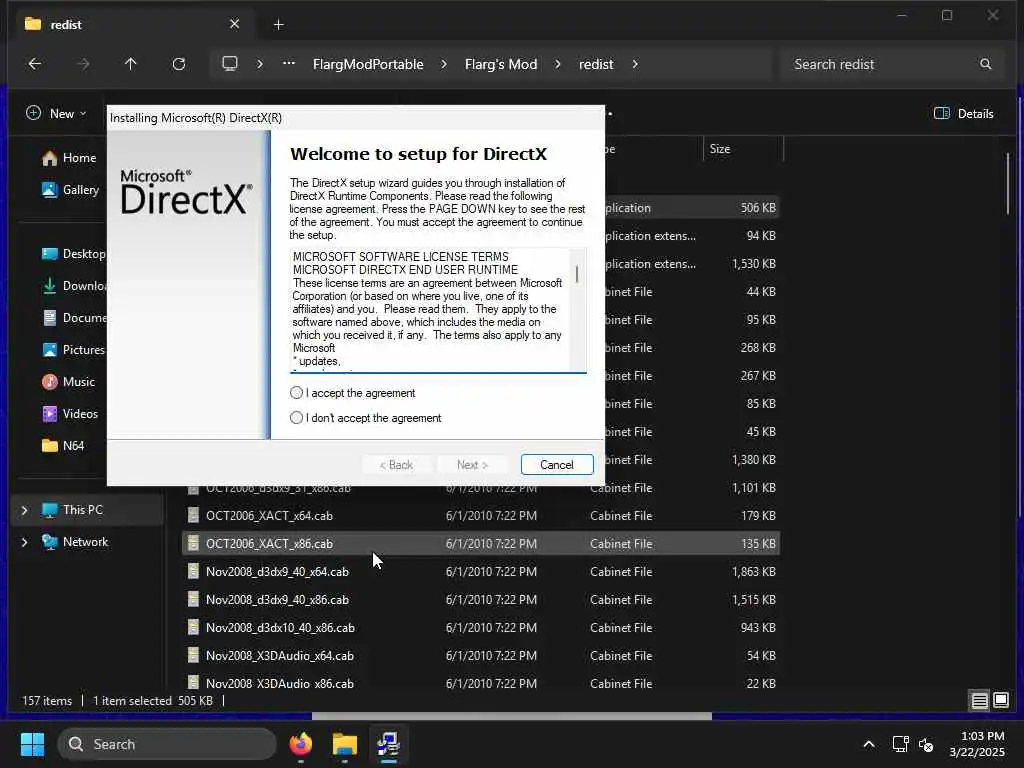Open the address bar ellipsis overflow
The width and height of the screenshot is (1024, 768).
(289, 64)
